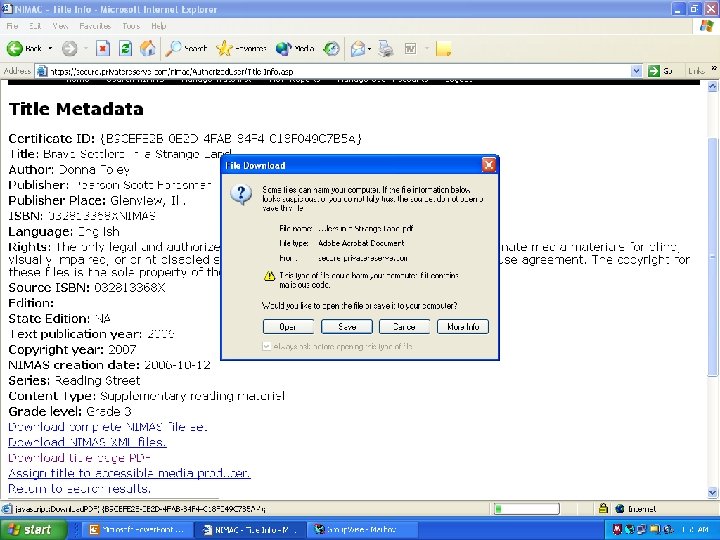The image size is (720, 540).
Task: Click 'Adobe Acrobat Document' file type text
Action: [361, 243]
